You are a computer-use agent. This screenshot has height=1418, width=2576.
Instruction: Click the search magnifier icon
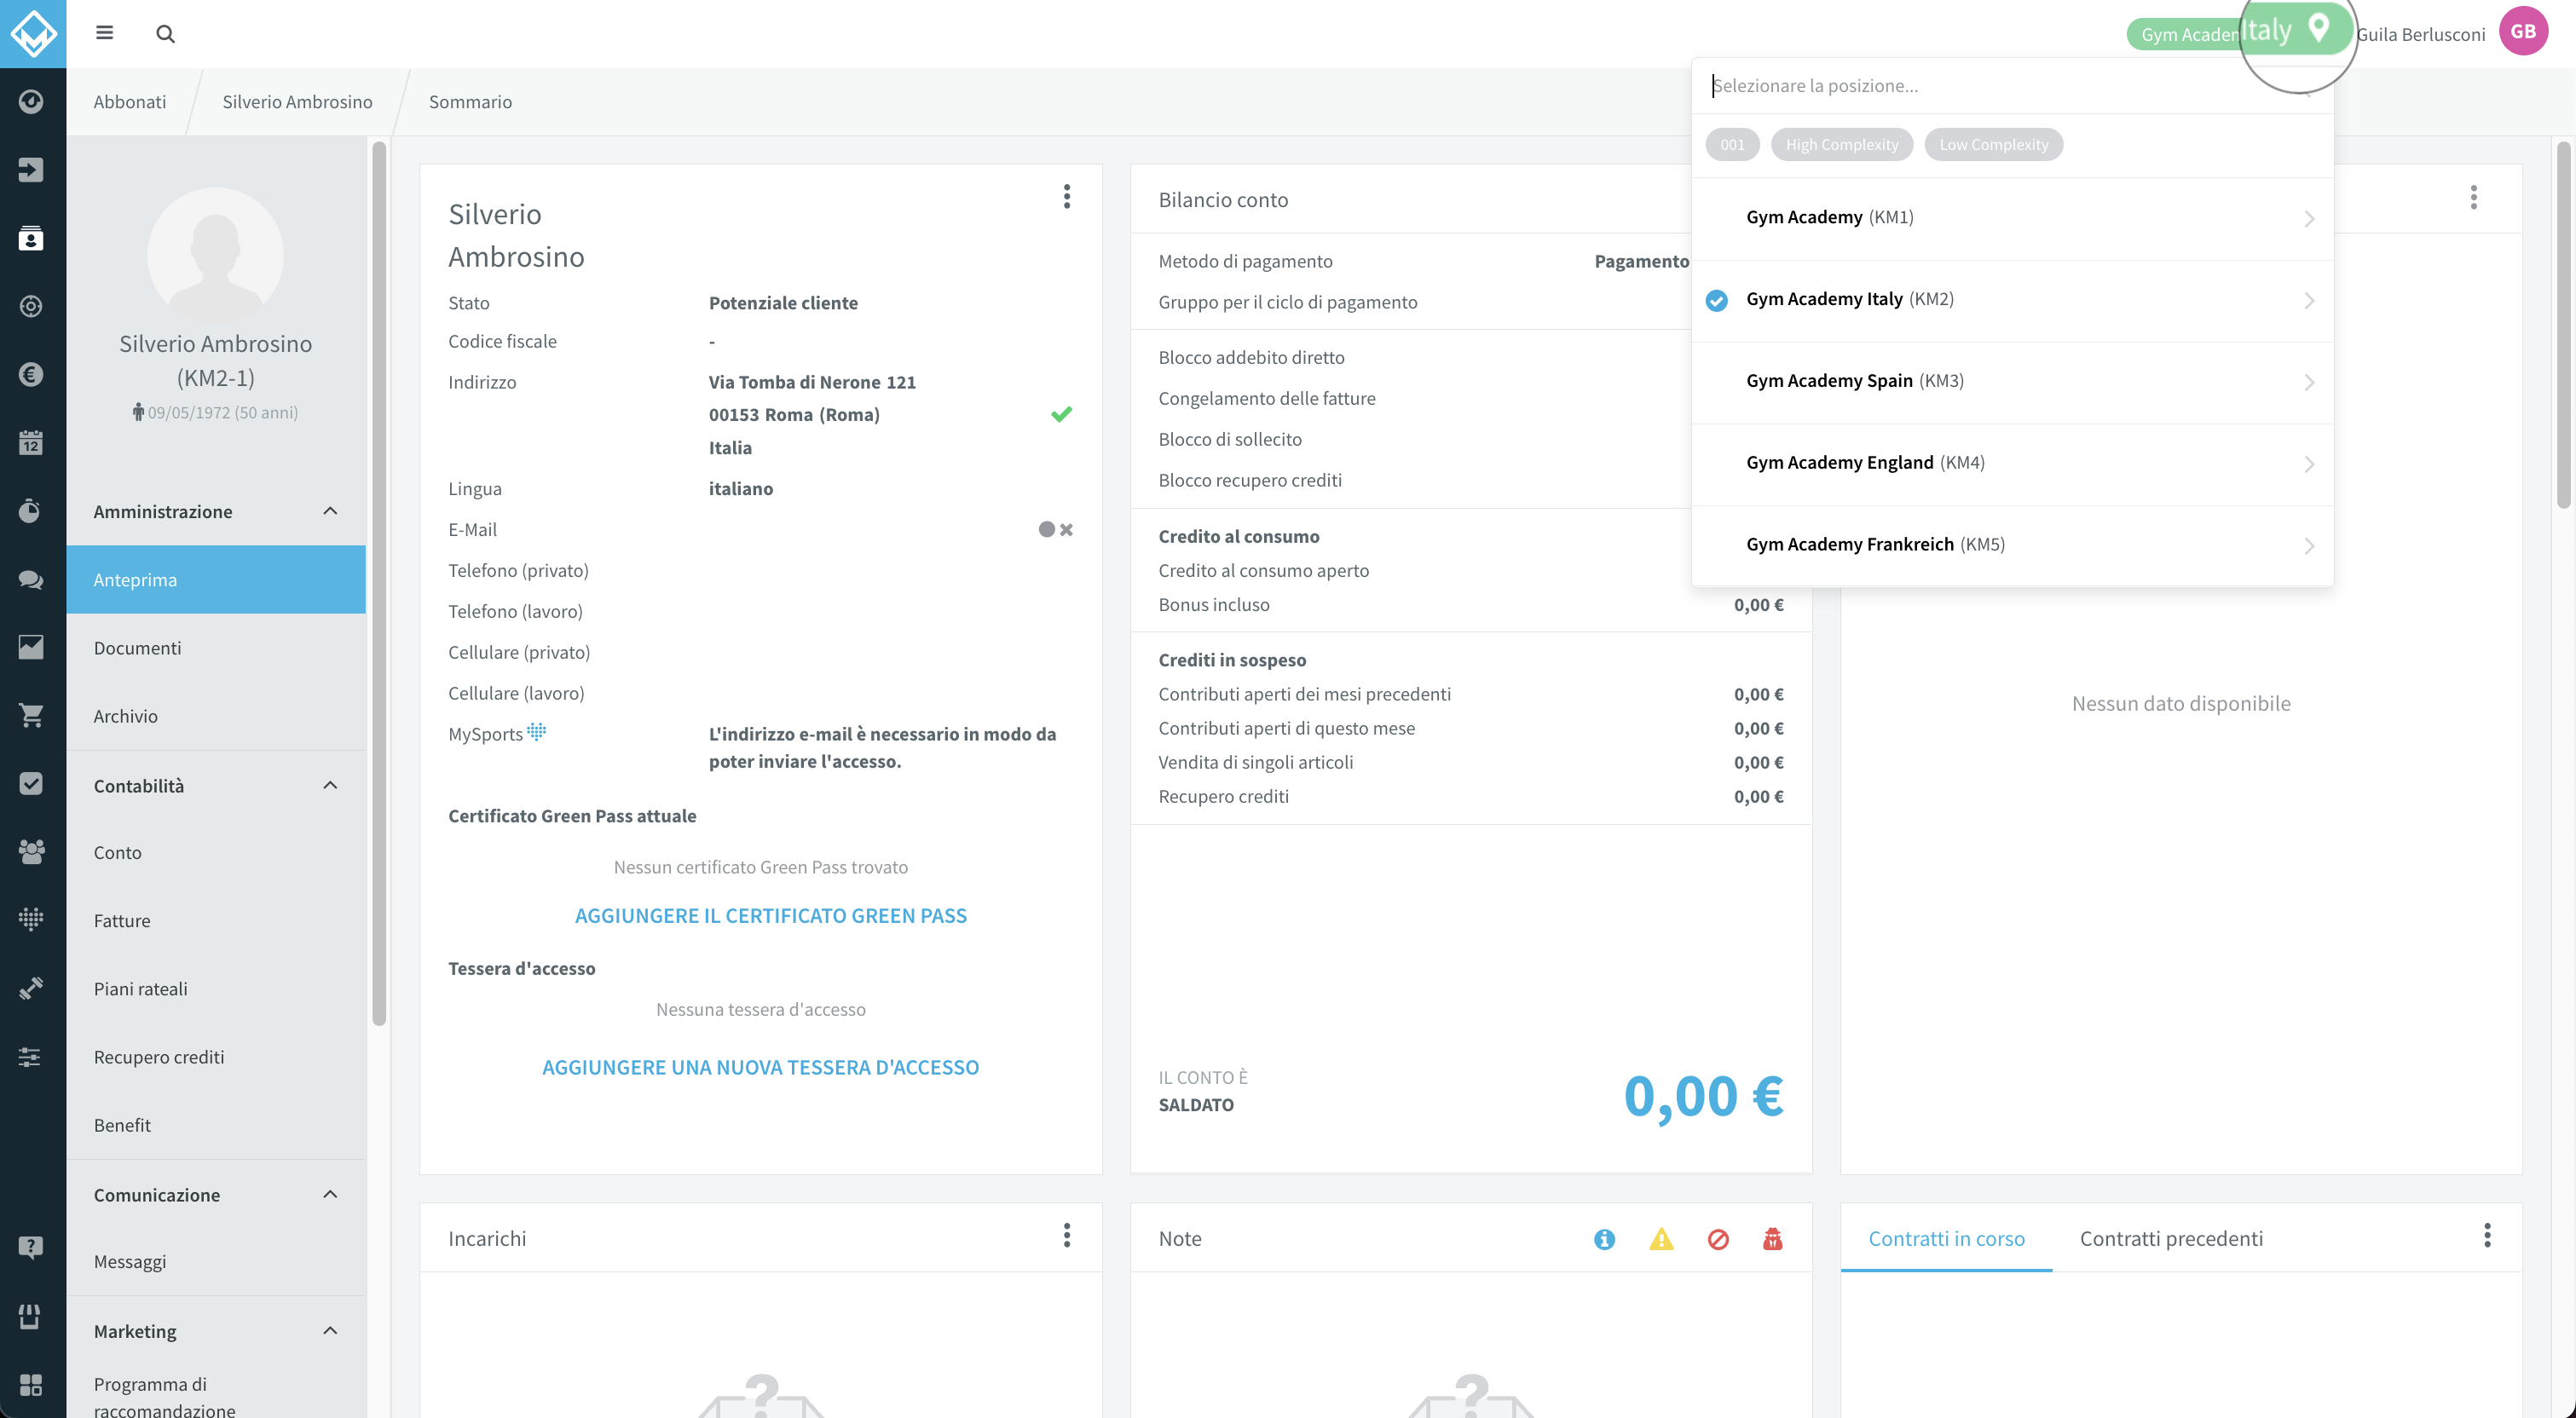tap(165, 34)
